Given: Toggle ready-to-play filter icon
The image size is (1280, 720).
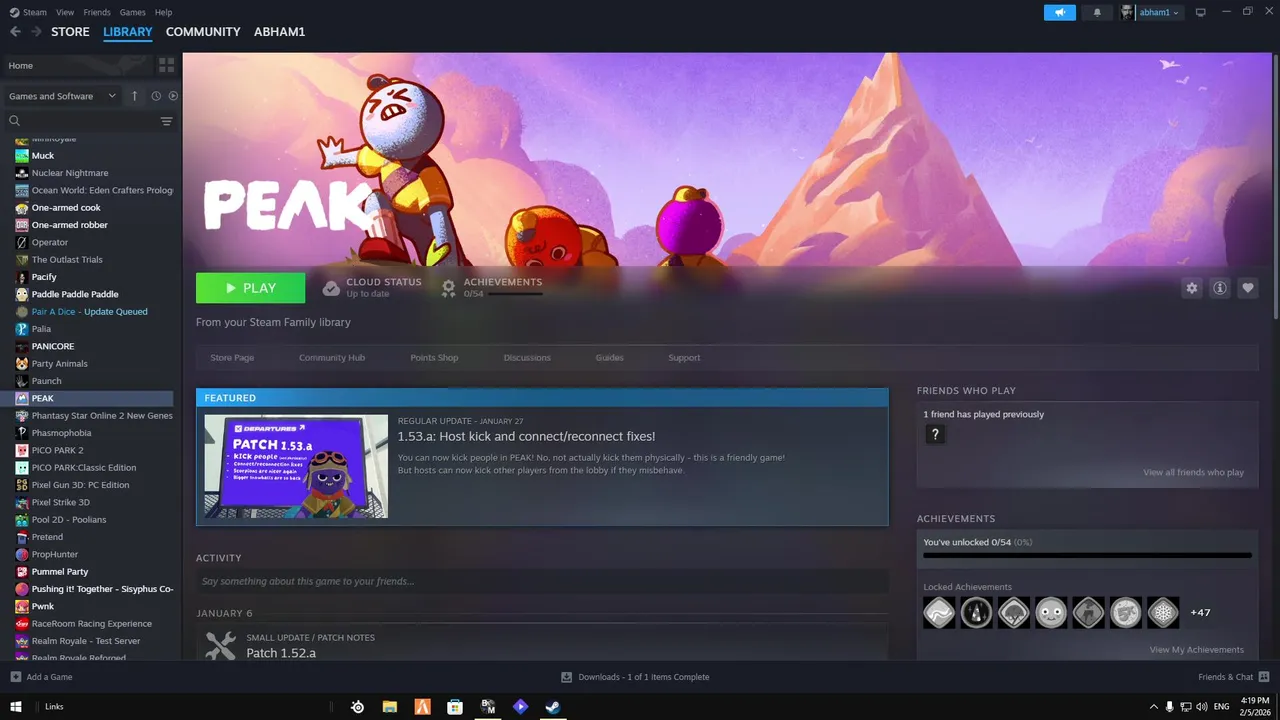Looking at the screenshot, I should pyautogui.click(x=173, y=96).
